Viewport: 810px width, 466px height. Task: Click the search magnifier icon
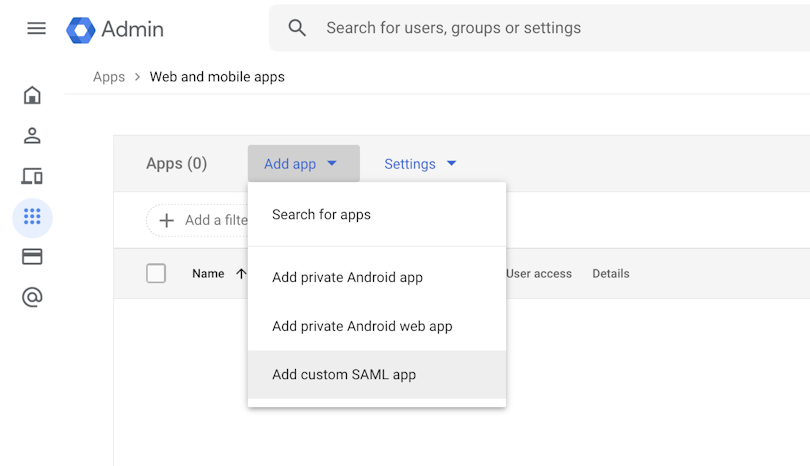[297, 28]
